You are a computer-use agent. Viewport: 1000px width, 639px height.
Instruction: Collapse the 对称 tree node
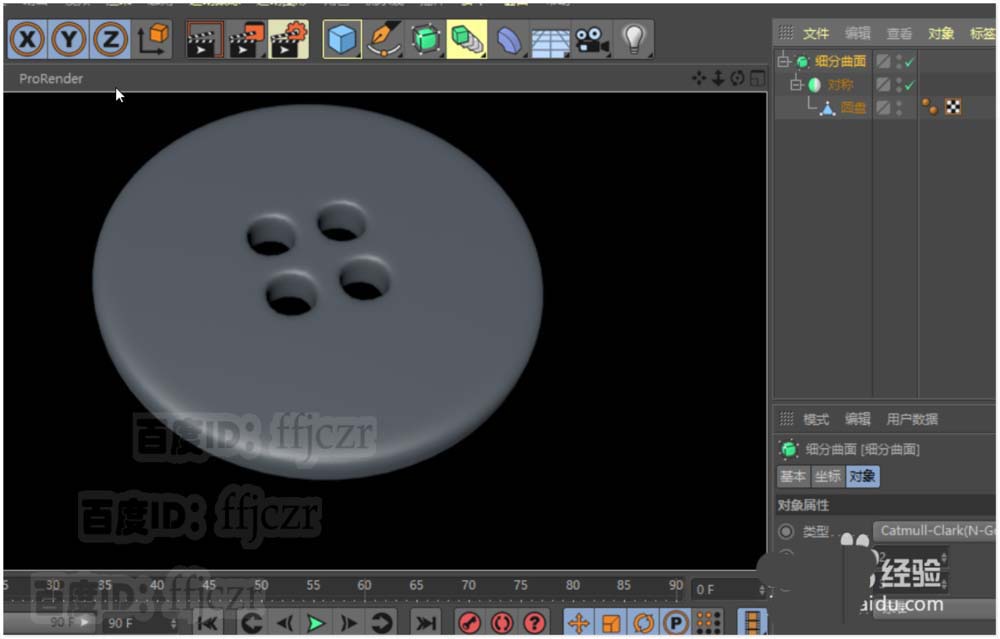(x=796, y=85)
